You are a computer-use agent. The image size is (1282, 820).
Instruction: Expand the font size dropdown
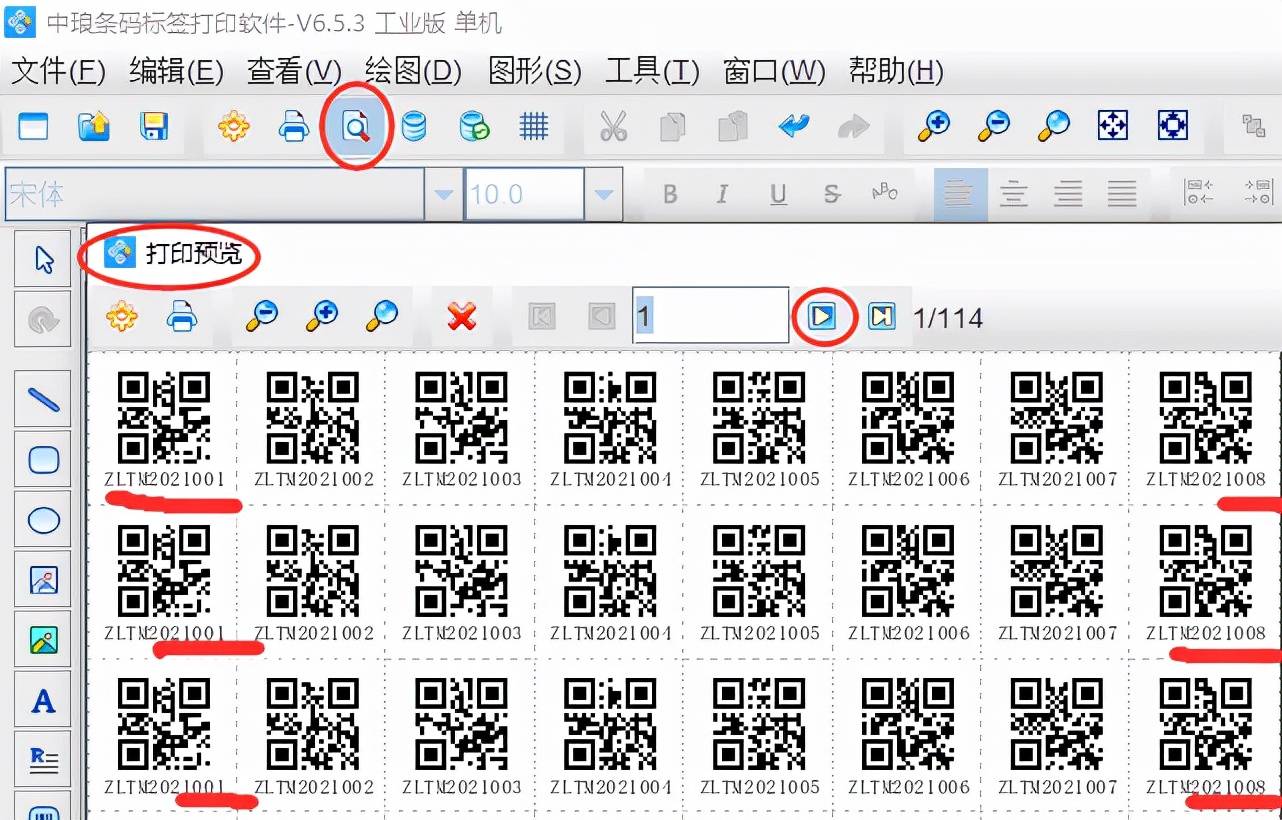pos(603,194)
